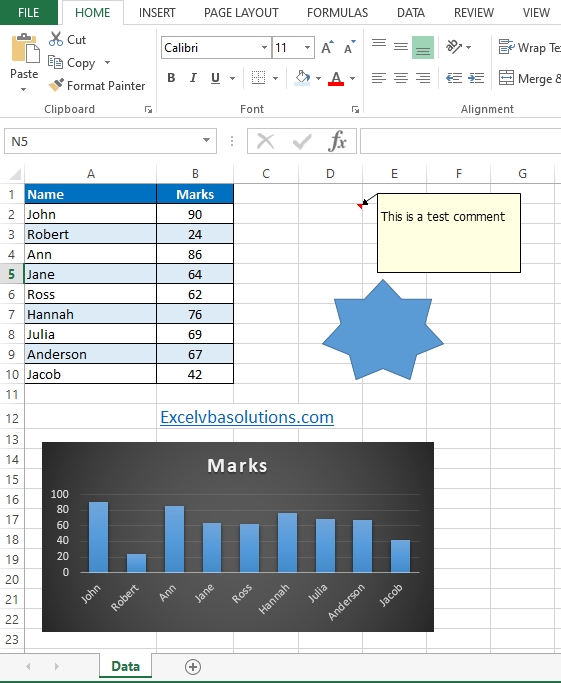Click the Select All corner triangle

[x=15, y=174]
